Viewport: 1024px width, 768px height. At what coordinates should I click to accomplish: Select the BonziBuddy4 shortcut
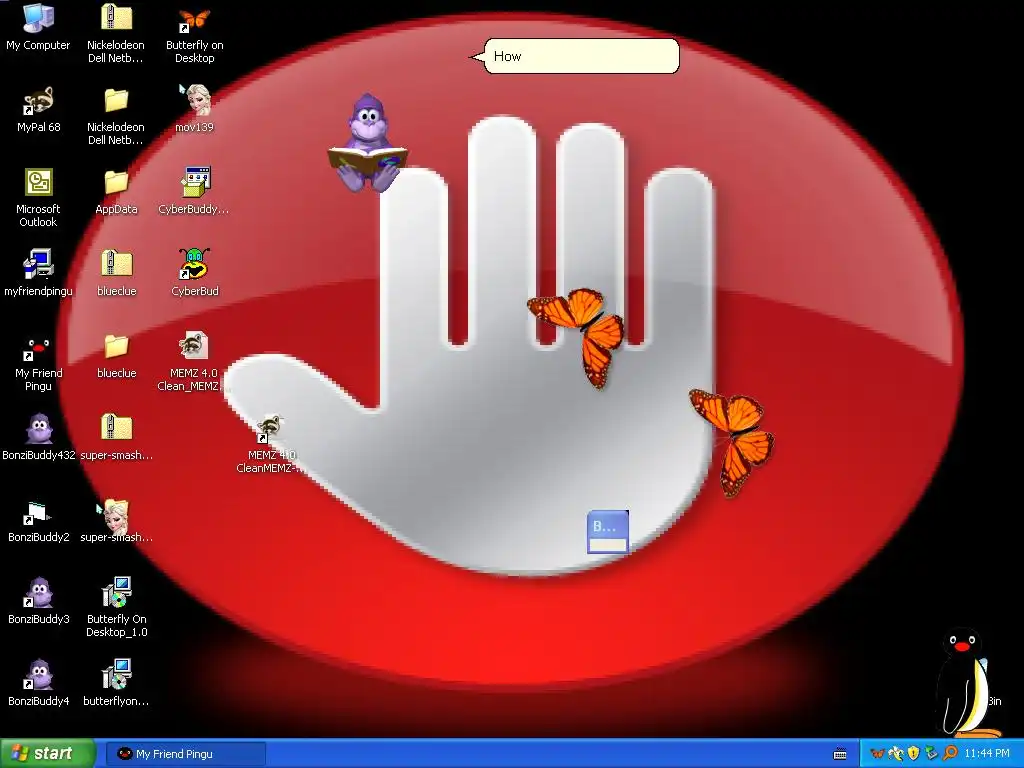click(x=38, y=683)
